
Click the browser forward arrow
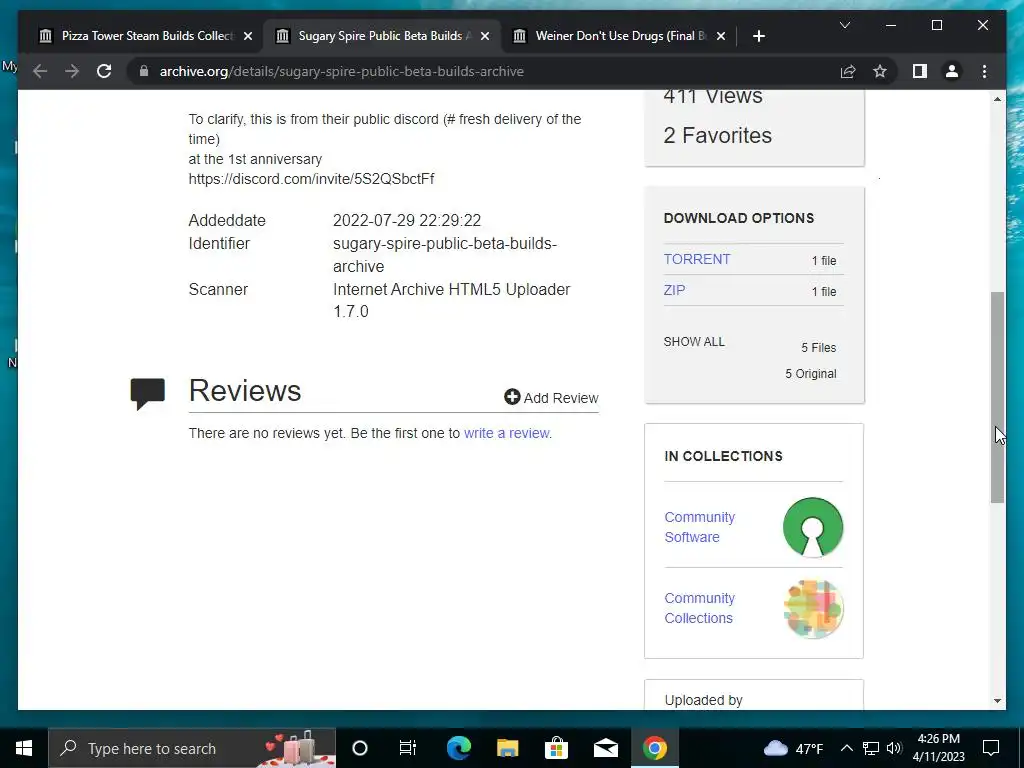pyautogui.click(x=72, y=71)
